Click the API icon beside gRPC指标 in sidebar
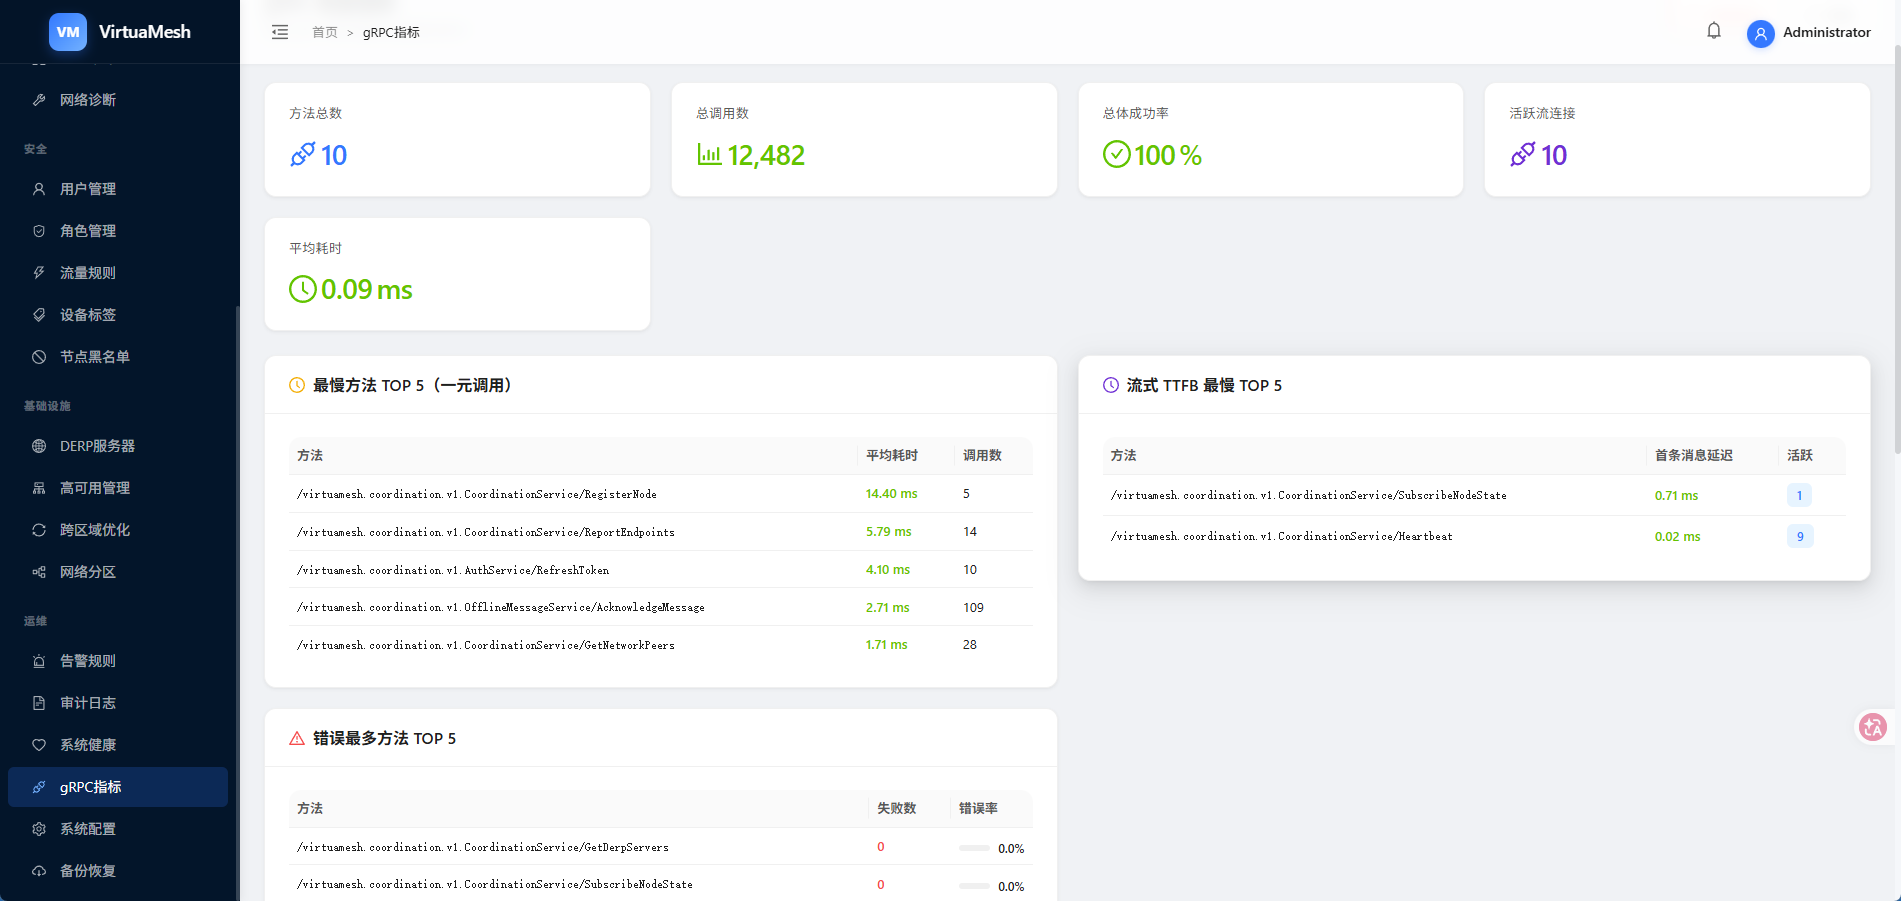This screenshot has width=1901, height=901. (x=39, y=787)
